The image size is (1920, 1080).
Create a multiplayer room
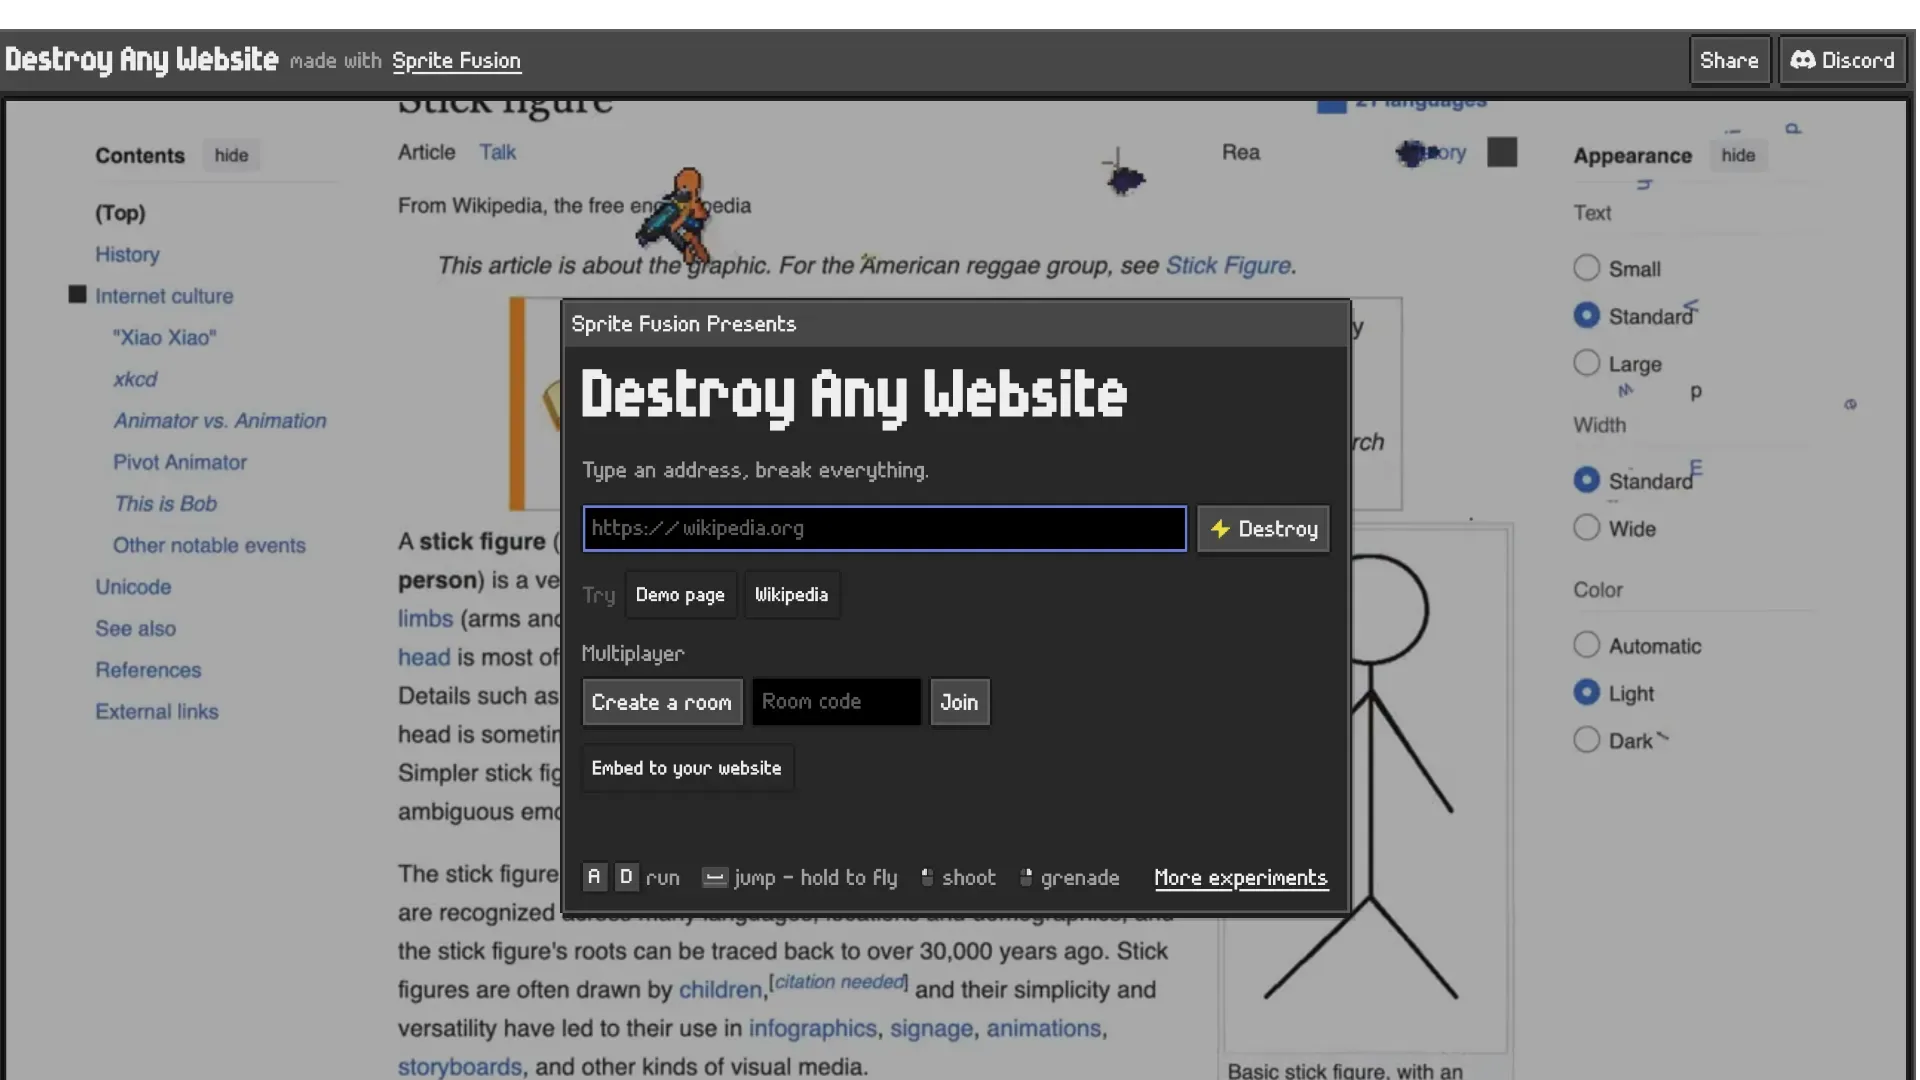tap(662, 702)
